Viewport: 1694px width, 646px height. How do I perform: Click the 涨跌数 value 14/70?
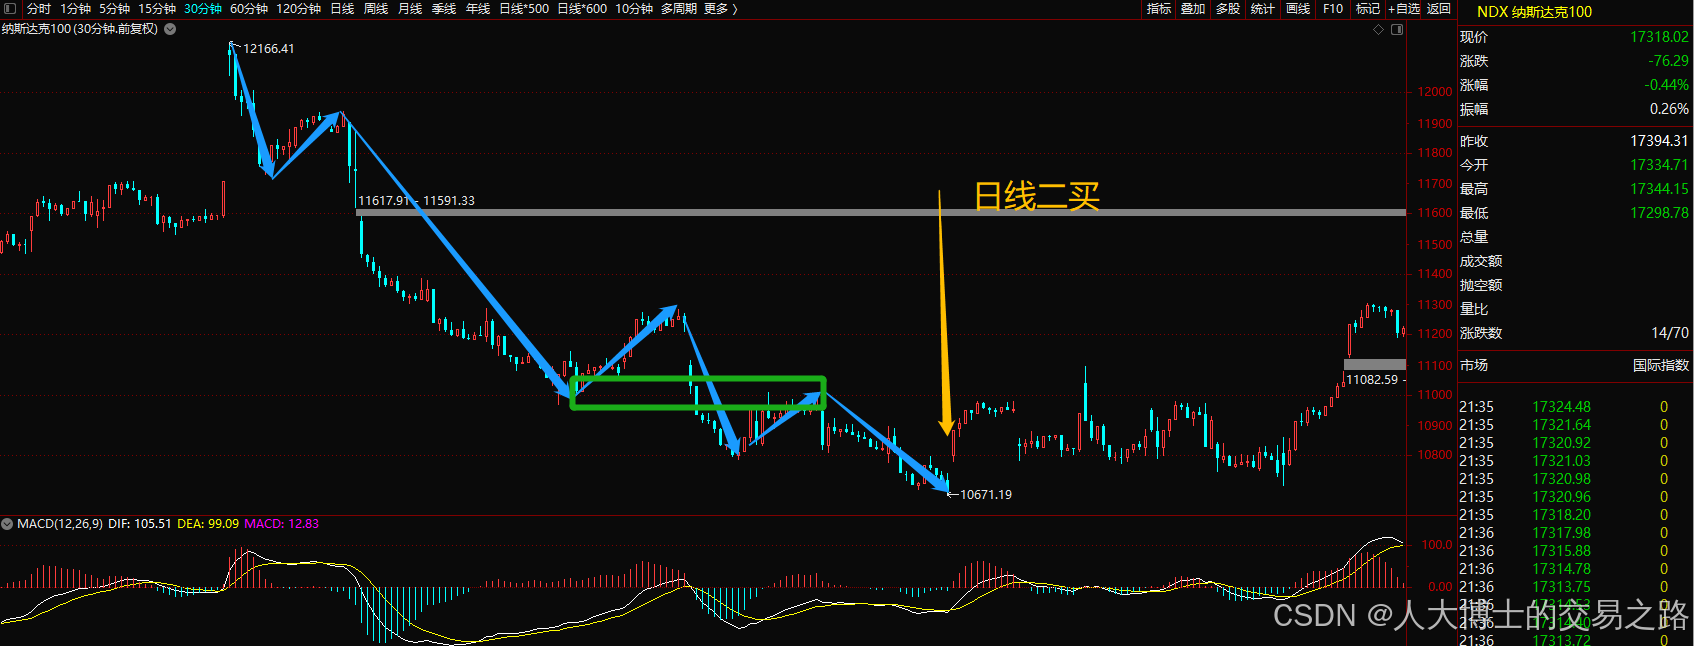1670,333
